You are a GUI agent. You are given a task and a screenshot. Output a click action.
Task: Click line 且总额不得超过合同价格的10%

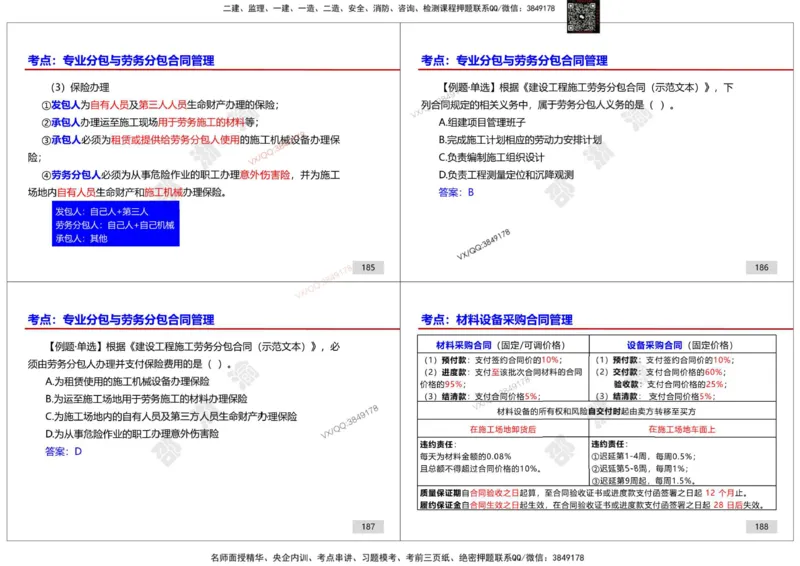coord(481,469)
